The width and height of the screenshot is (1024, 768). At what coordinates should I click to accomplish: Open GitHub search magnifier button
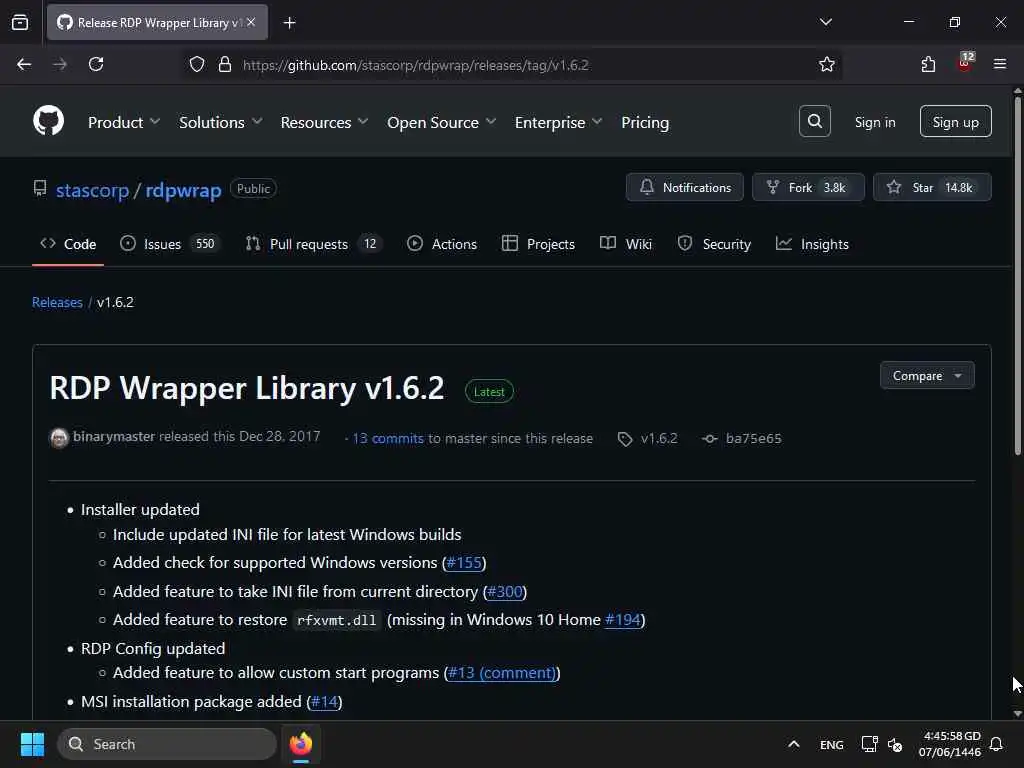(x=814, y=121)
